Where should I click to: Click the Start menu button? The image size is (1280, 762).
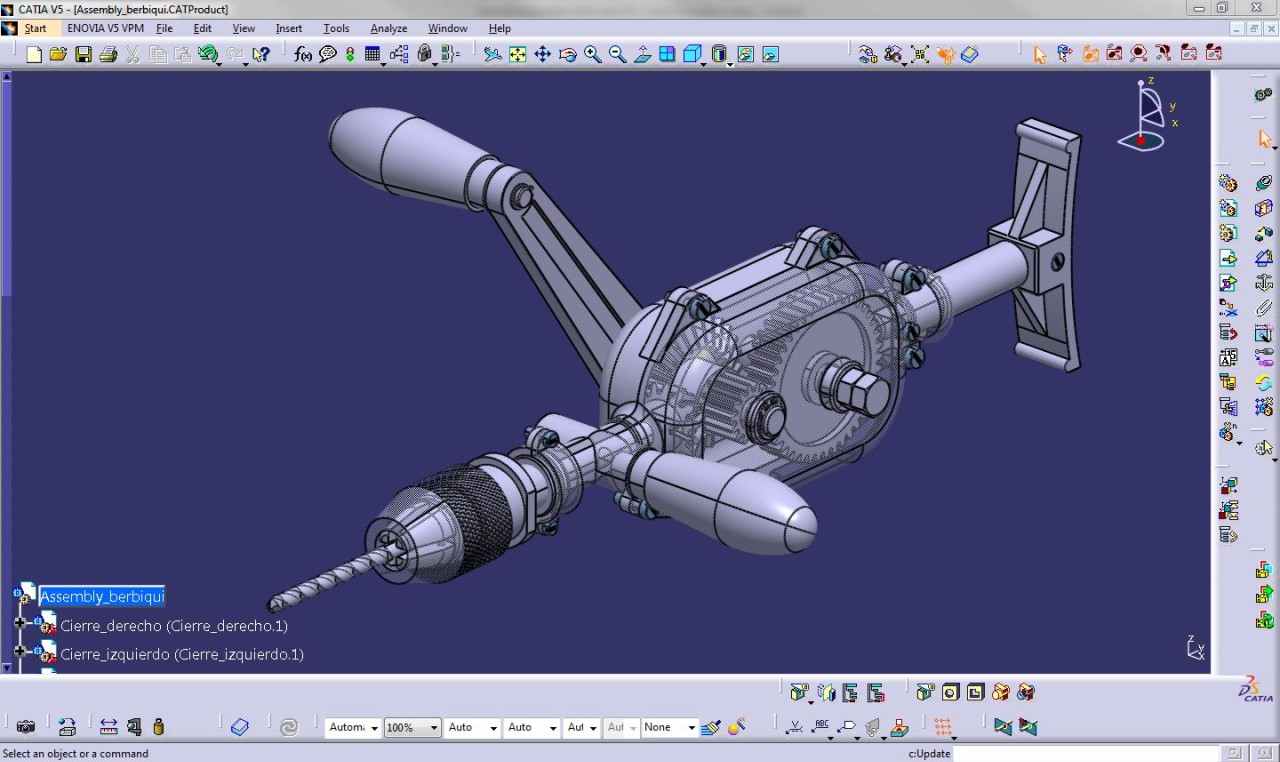[35, 28]
